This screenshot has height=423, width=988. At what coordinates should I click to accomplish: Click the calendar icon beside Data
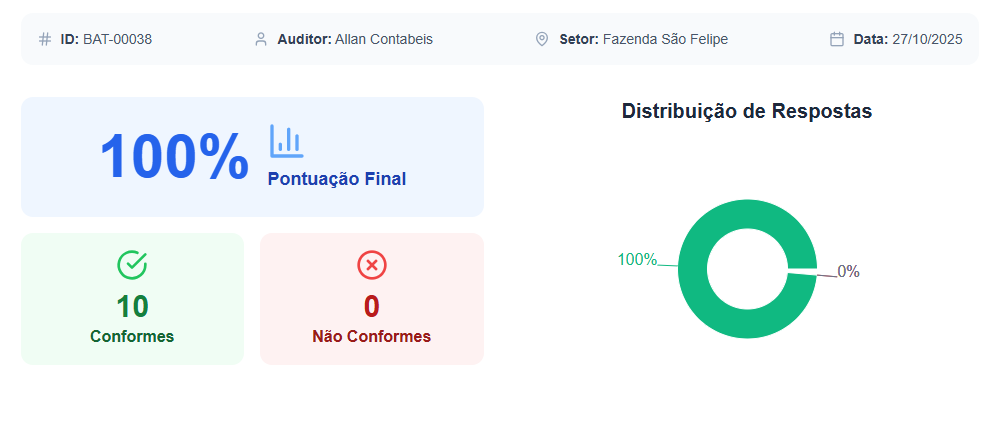(837, 39)
